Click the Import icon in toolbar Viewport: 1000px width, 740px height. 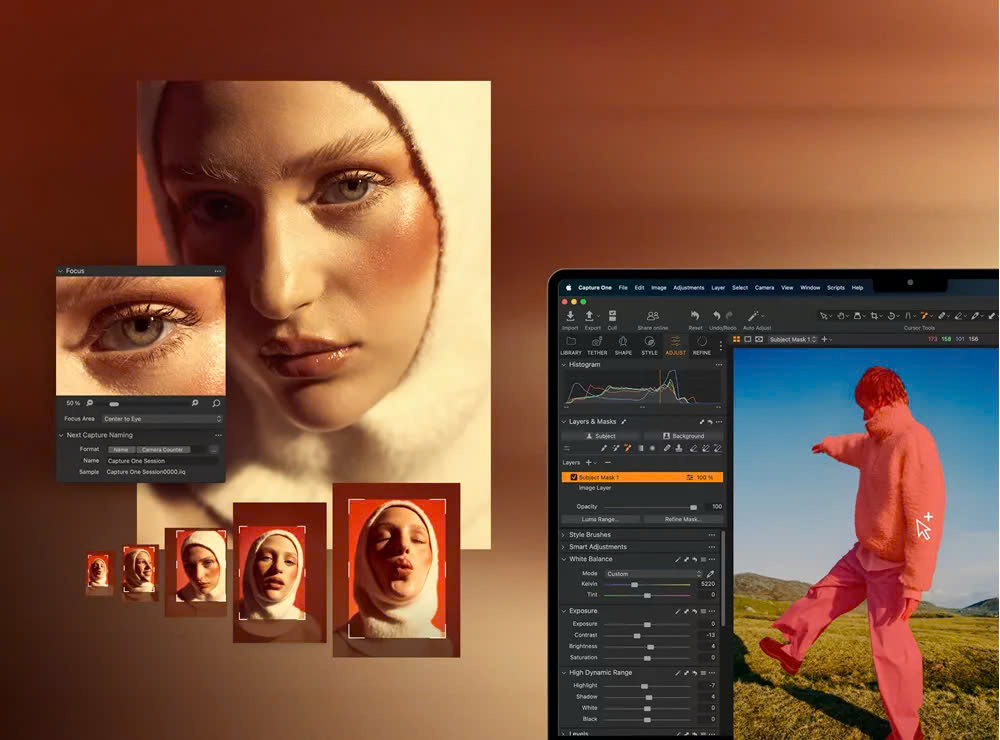coord(571,316)
